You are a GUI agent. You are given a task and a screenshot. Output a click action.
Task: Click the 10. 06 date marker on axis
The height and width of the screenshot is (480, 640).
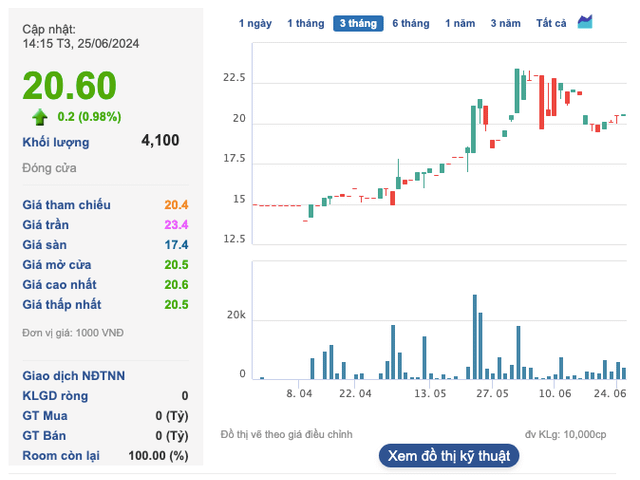554,395
